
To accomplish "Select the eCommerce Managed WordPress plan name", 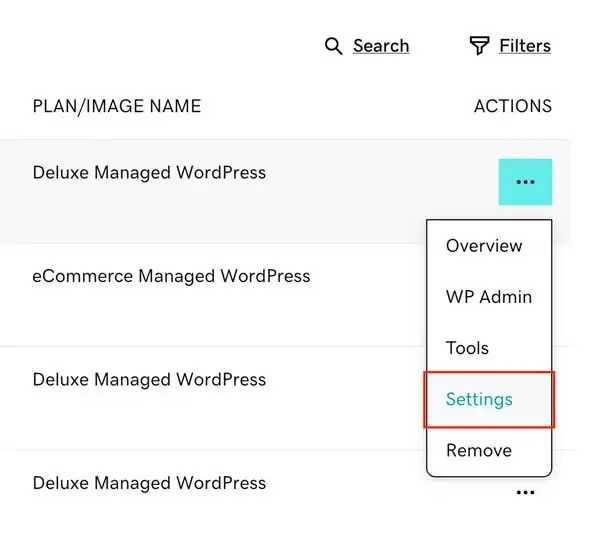I will (x=171, y=276).
